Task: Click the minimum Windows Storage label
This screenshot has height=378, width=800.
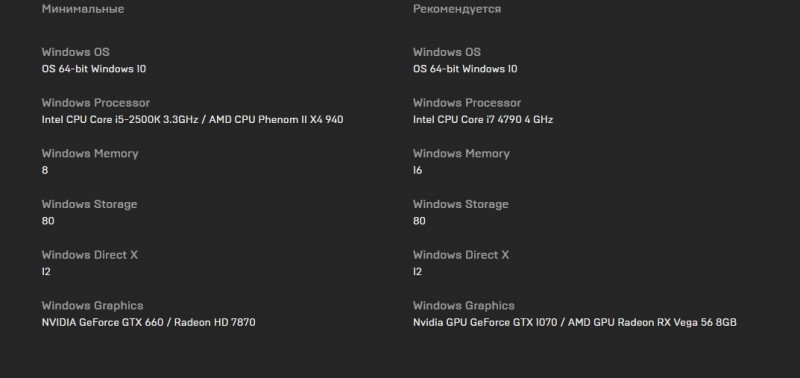Action: (x=89, y=204)
